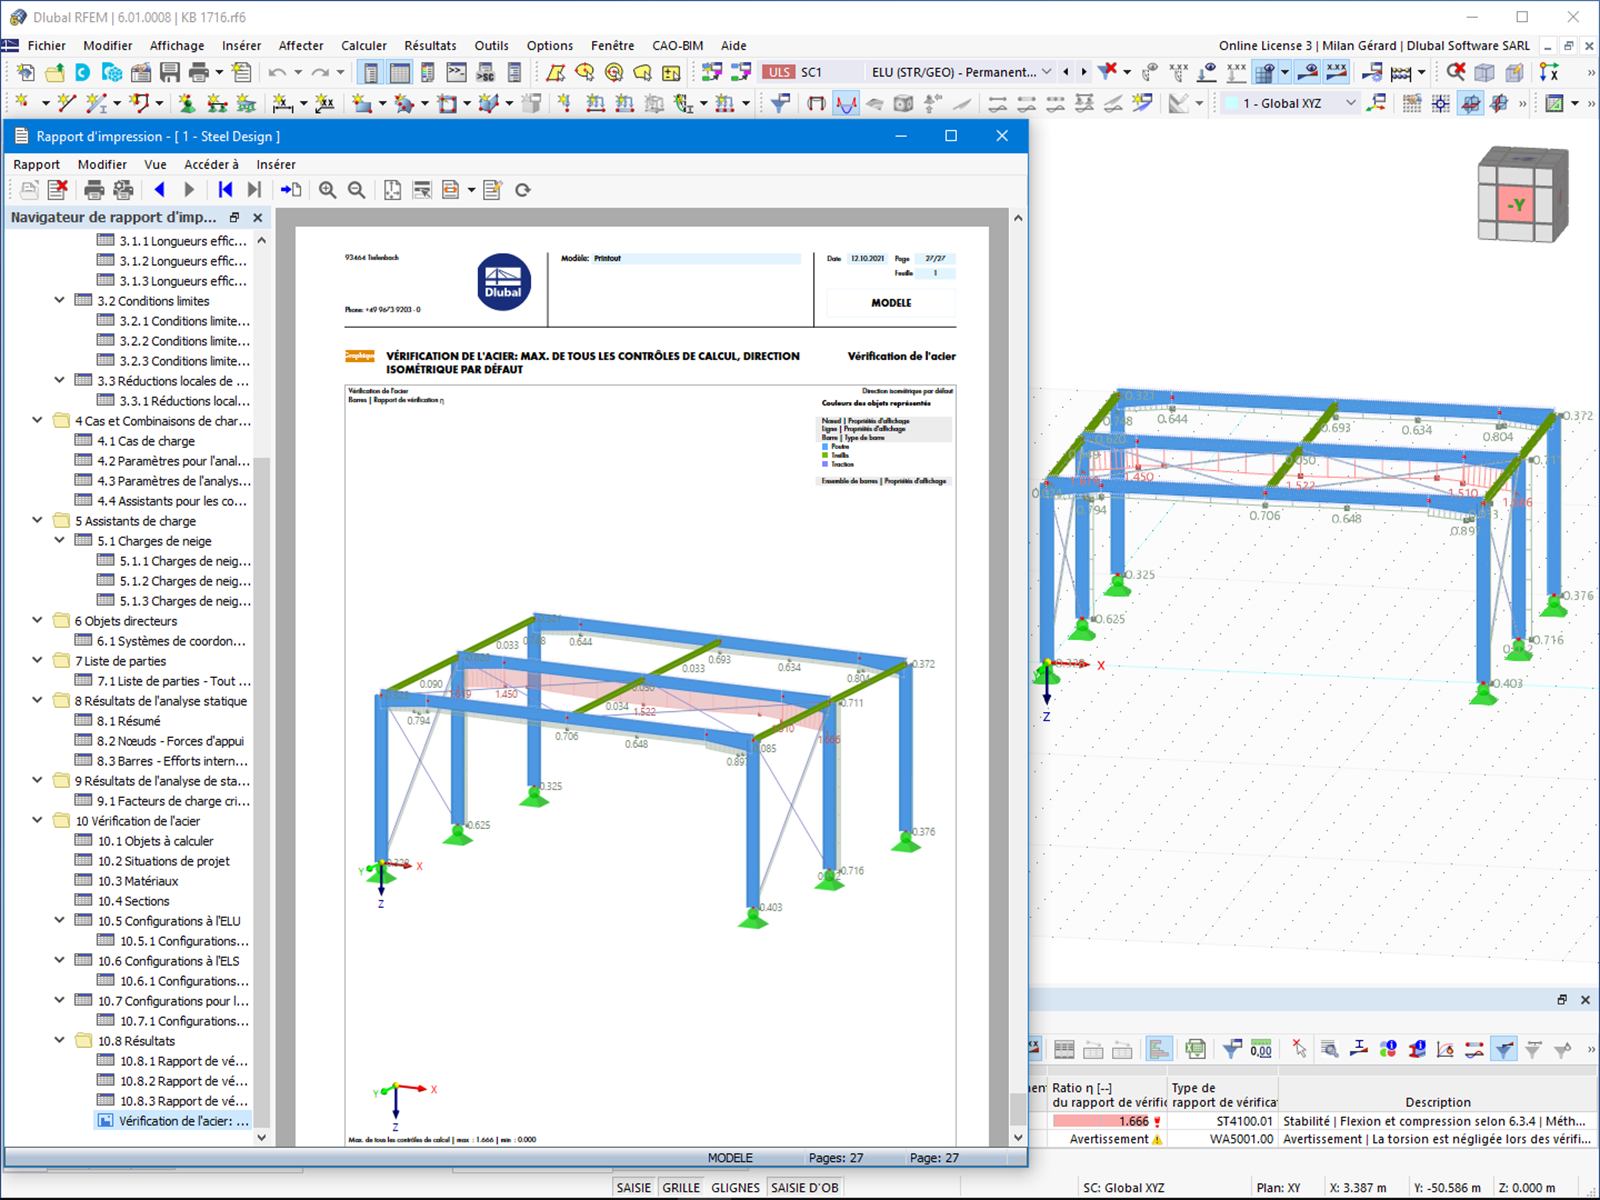Open the Affichage menu
This screenshot has height=1200, width=1600.
[176, 45]
